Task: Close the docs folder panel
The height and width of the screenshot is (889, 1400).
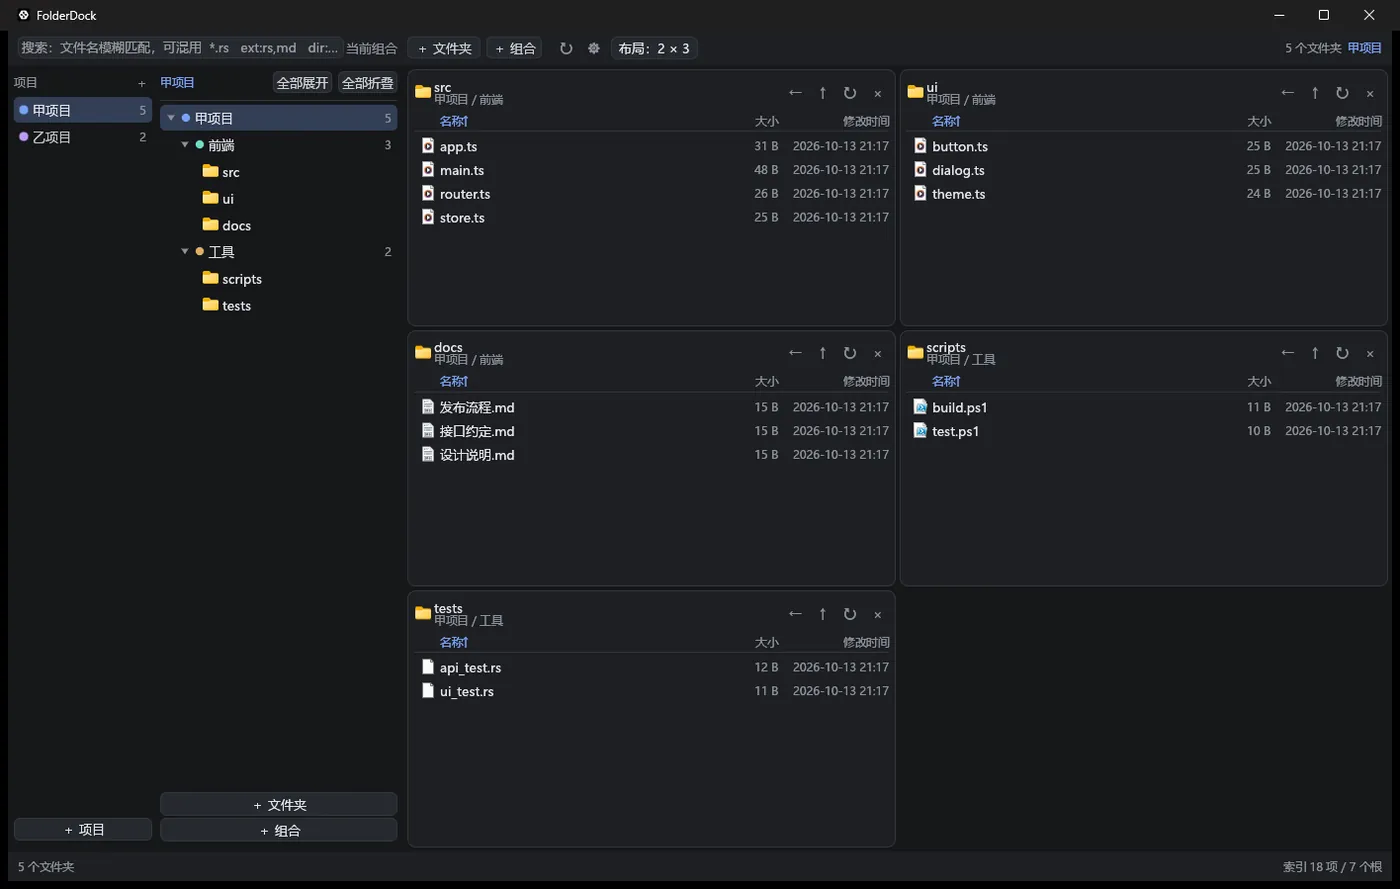Action: pos(878,353)
